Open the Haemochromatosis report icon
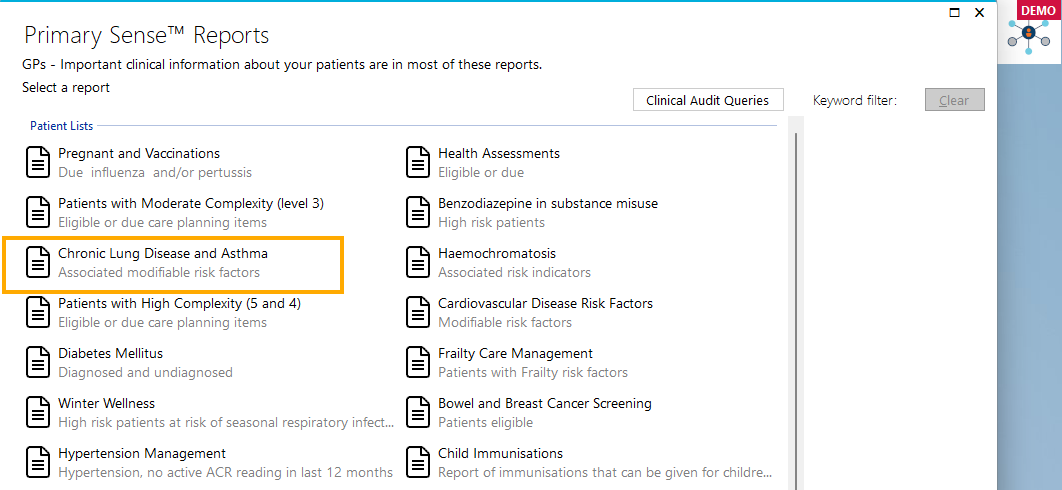 [x=418, y=262]
